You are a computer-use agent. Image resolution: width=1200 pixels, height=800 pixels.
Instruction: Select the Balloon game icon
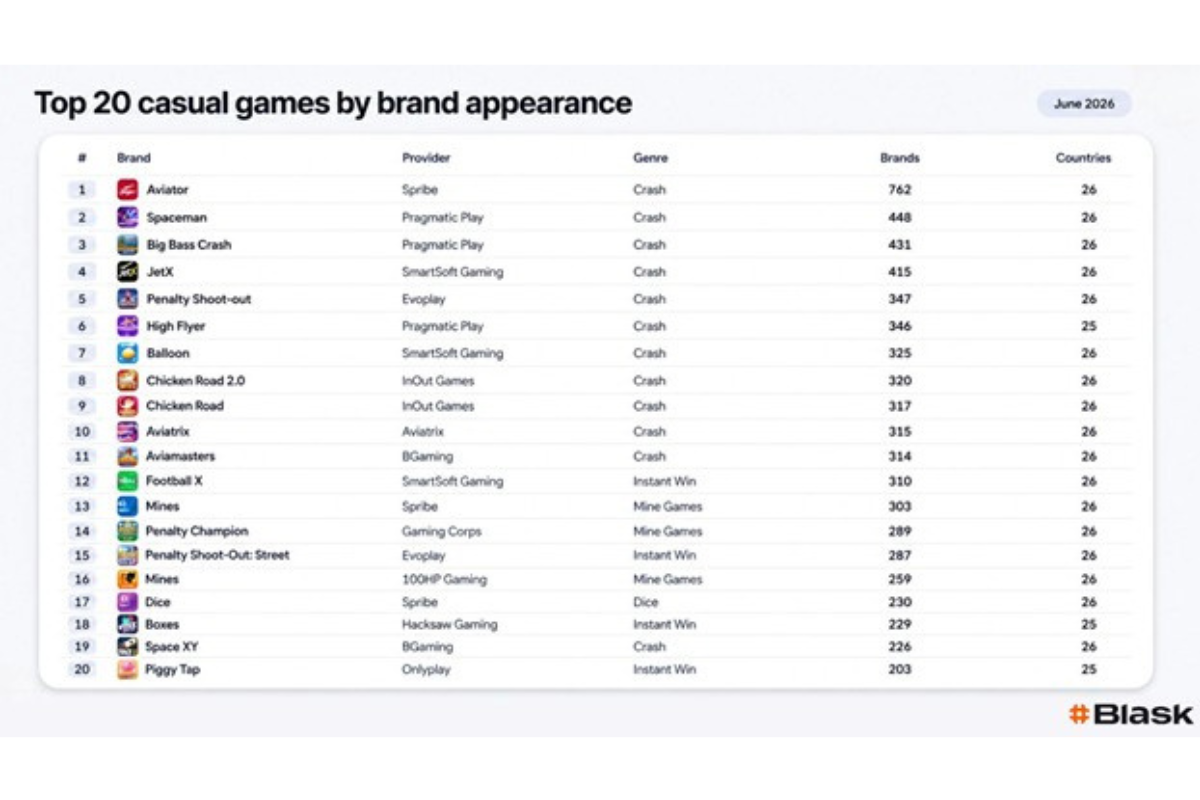pos(127,353)
